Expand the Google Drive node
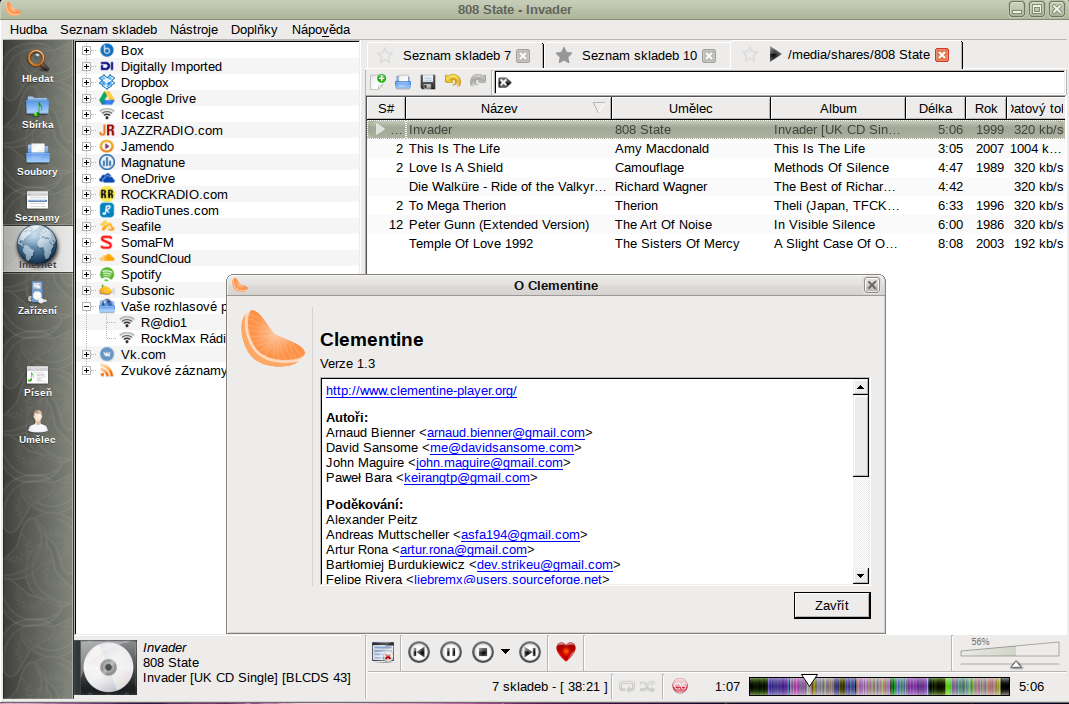1069x704 pixels. coord(87,99)
